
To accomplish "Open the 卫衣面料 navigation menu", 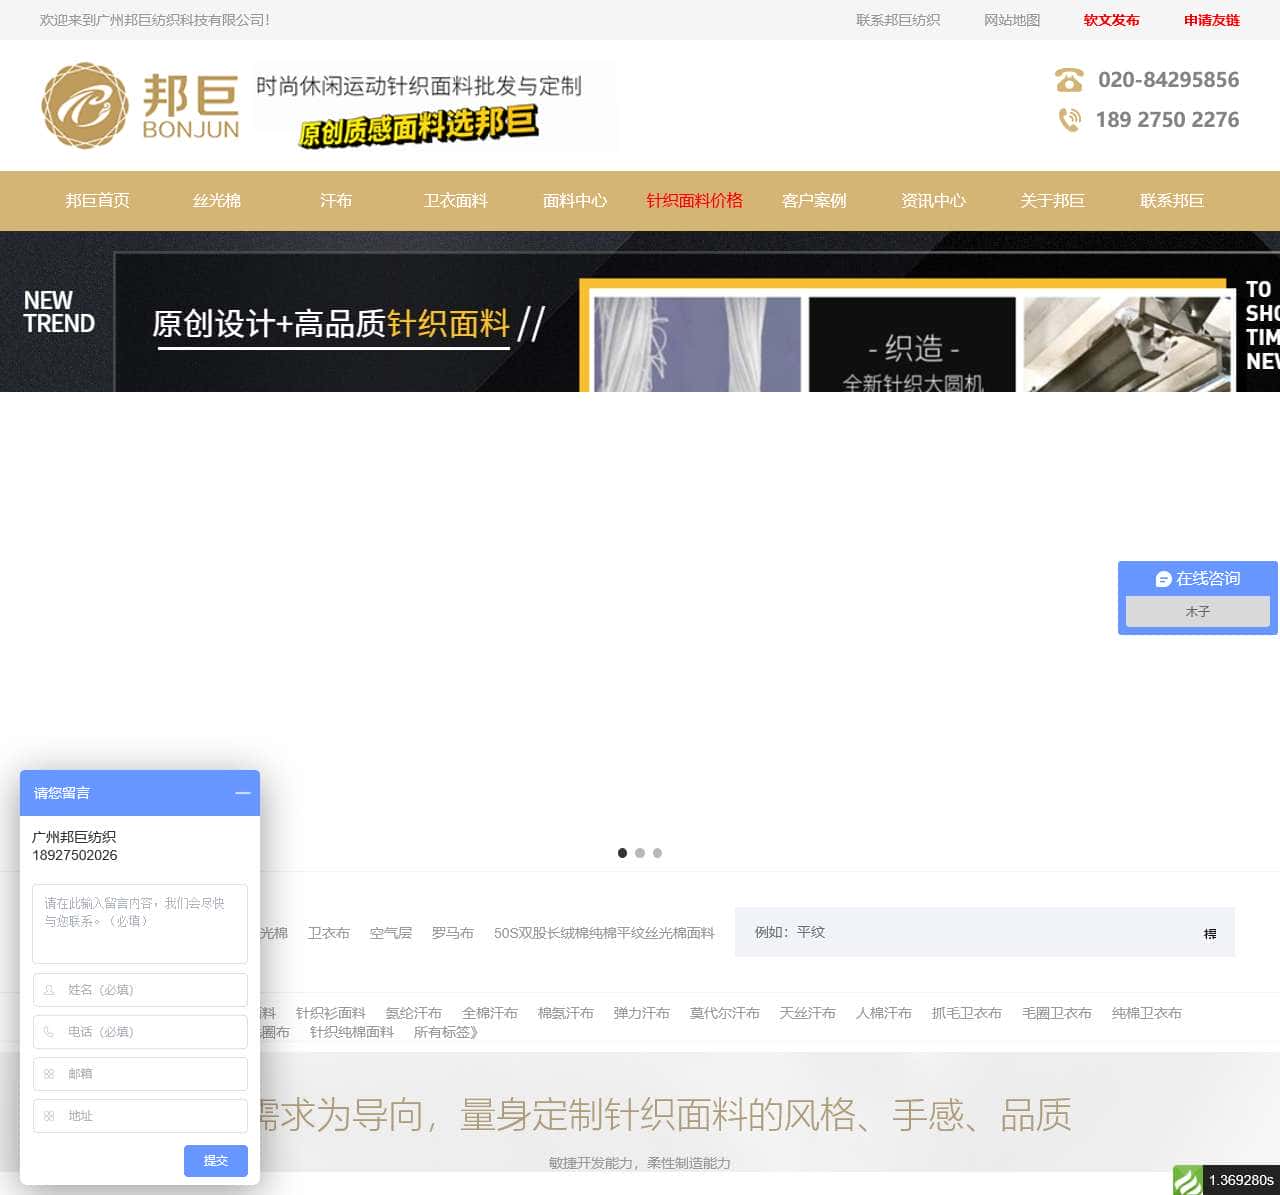I will coord(455,201).
